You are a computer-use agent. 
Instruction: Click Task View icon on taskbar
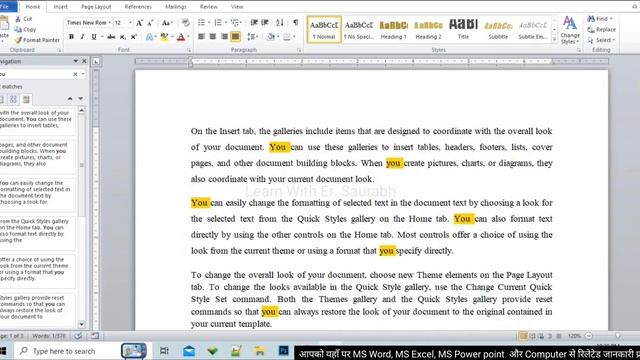(164, 351)
